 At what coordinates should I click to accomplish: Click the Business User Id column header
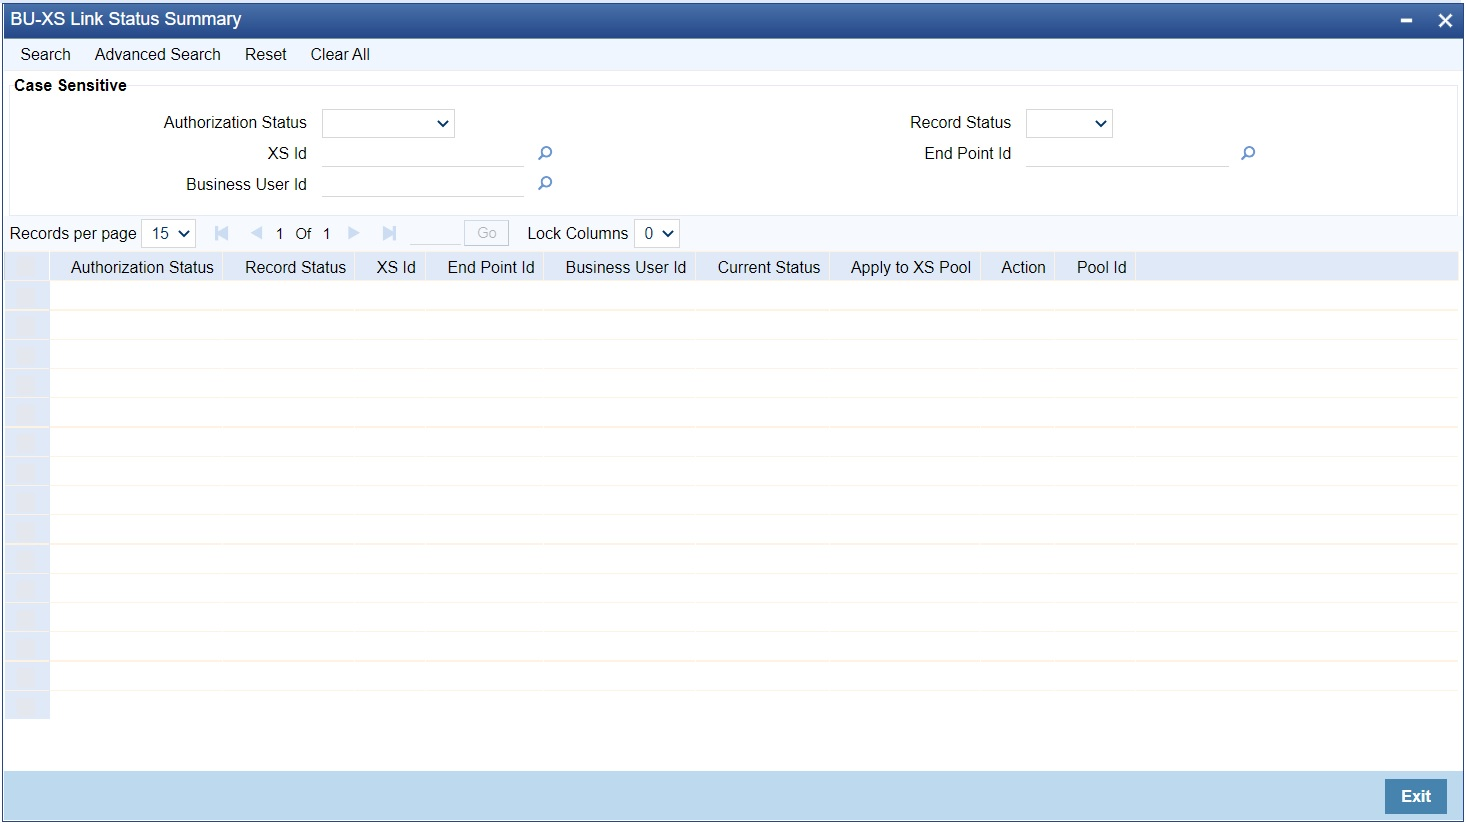[626, 267]
